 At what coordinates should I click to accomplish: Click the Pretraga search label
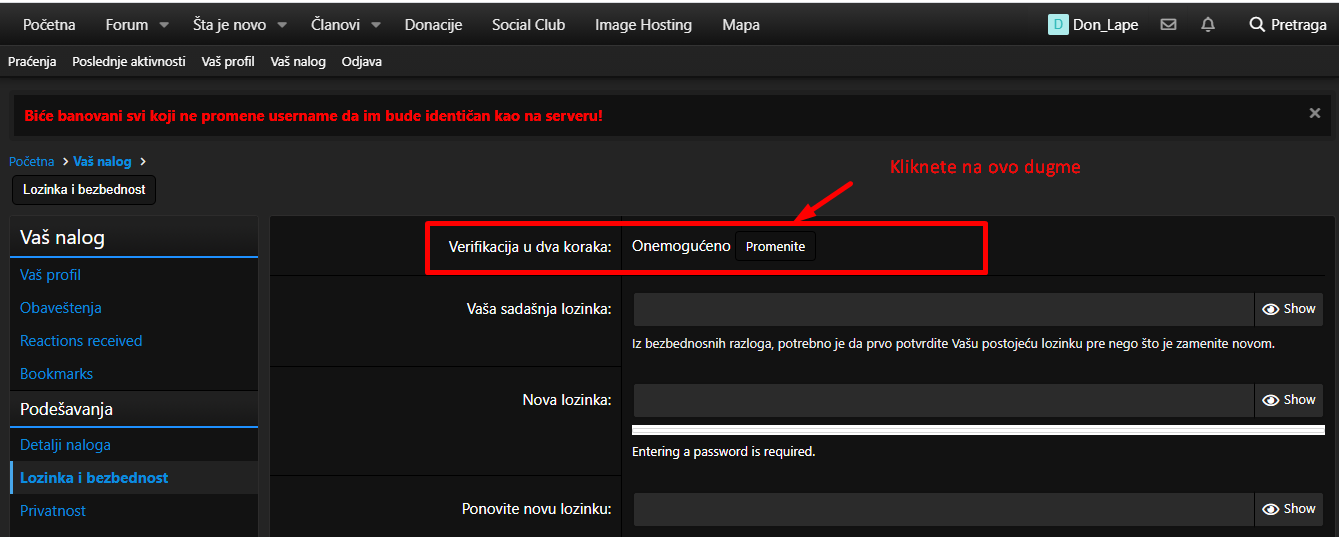(x=1299, y=25)
